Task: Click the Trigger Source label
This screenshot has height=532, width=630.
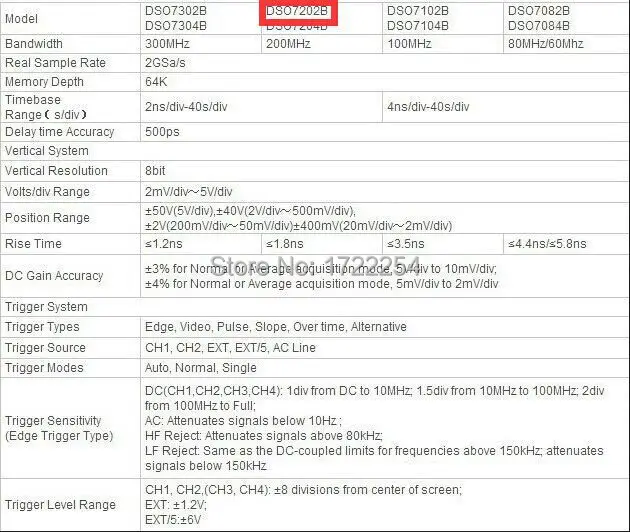Action: 45,348
